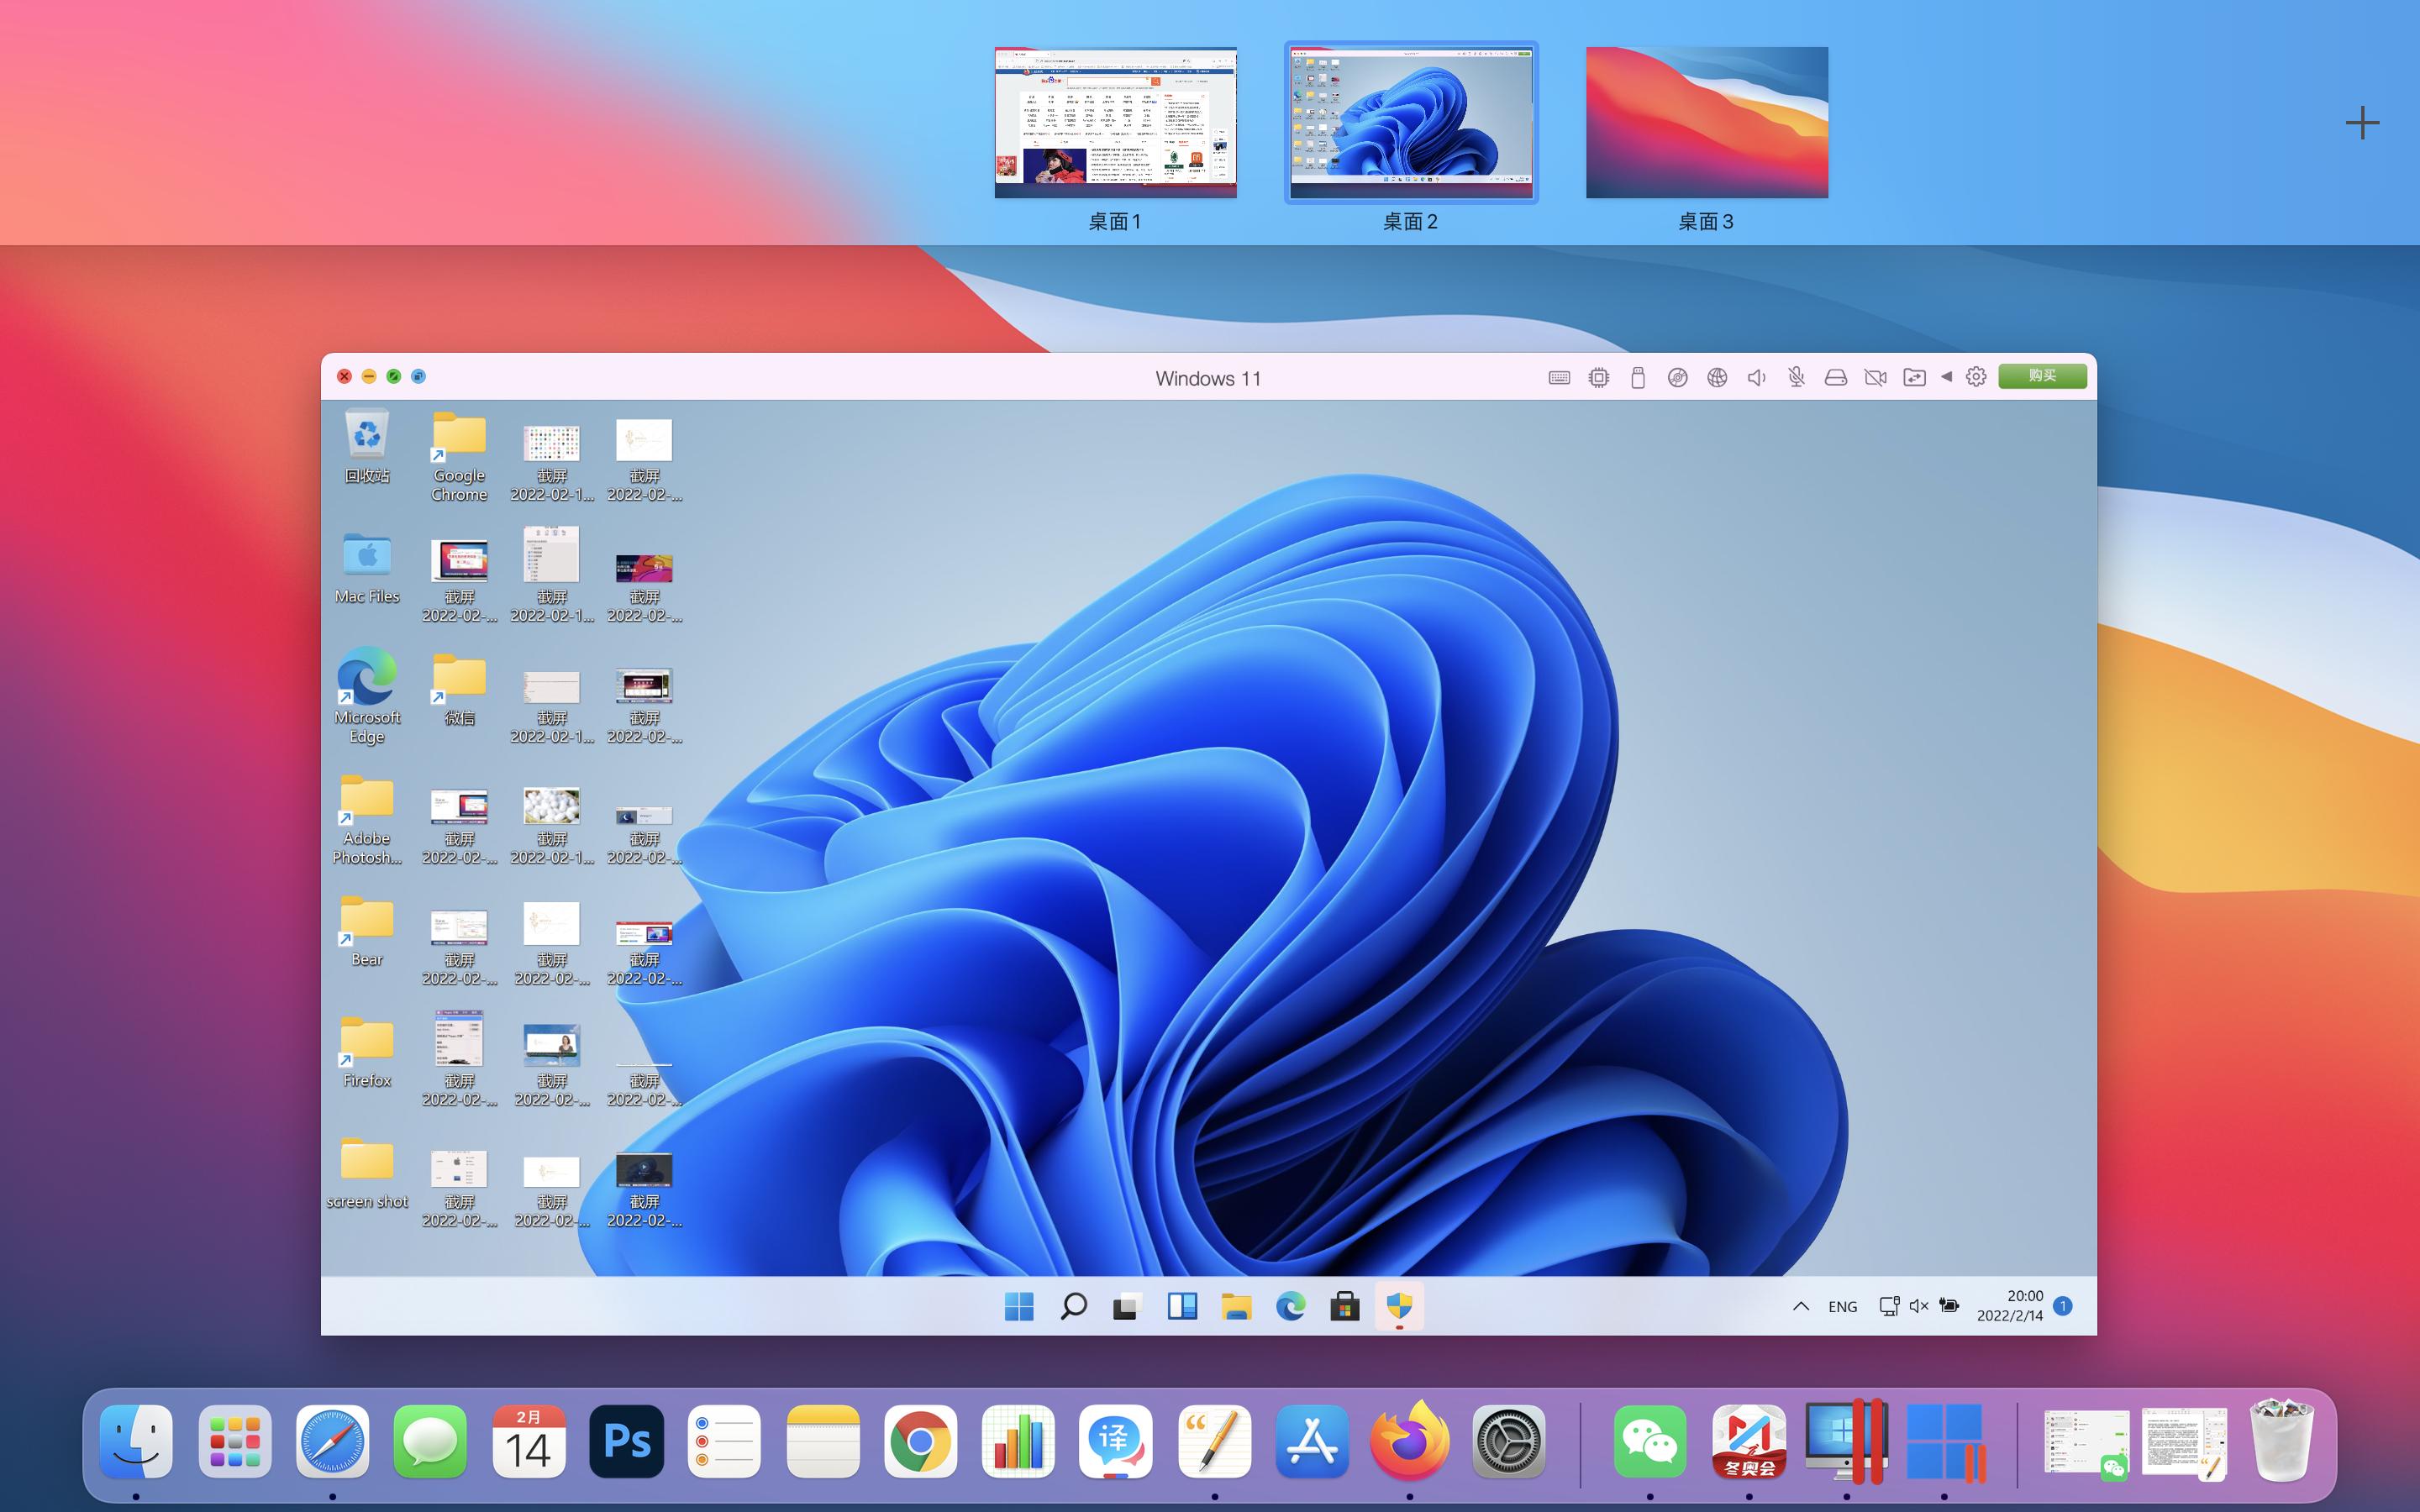Screen dimensions: 2420x1512
Task: Click the CPU chip icon in Parallels toolbar
Action: pos(1599,377)
